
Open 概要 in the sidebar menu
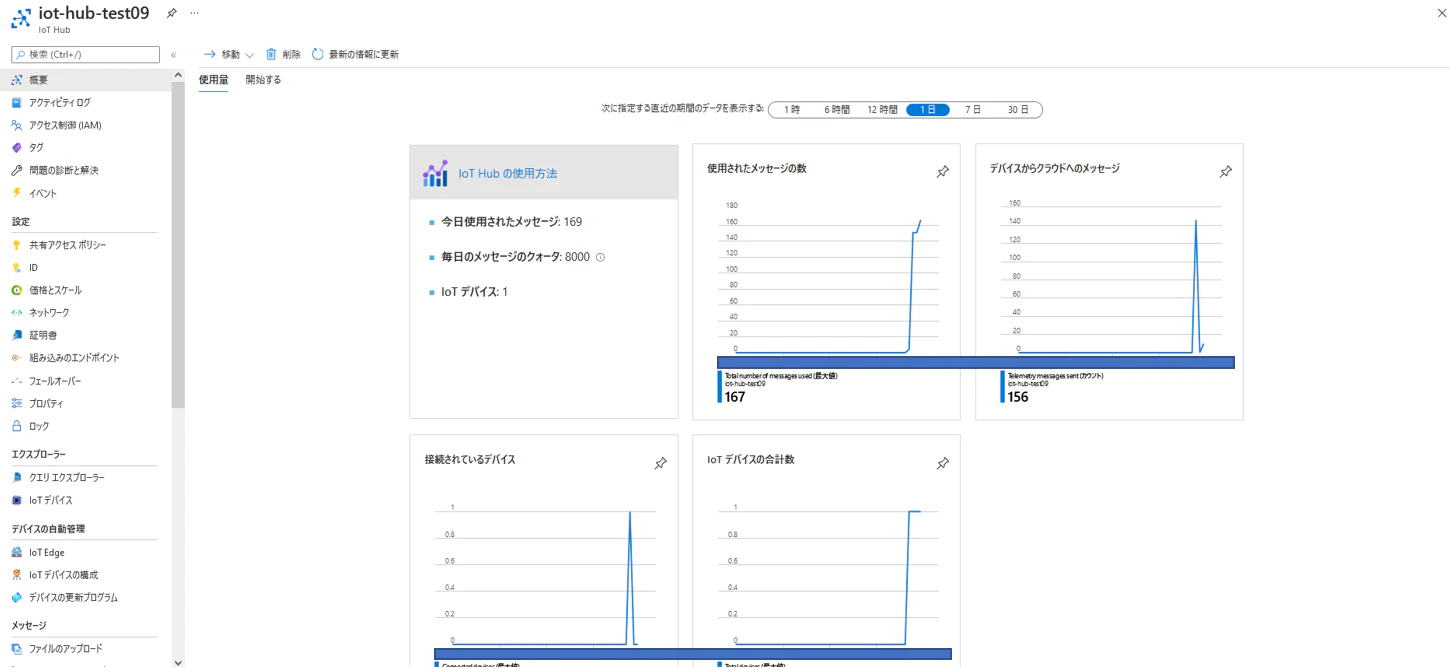(x=85, y=80)
